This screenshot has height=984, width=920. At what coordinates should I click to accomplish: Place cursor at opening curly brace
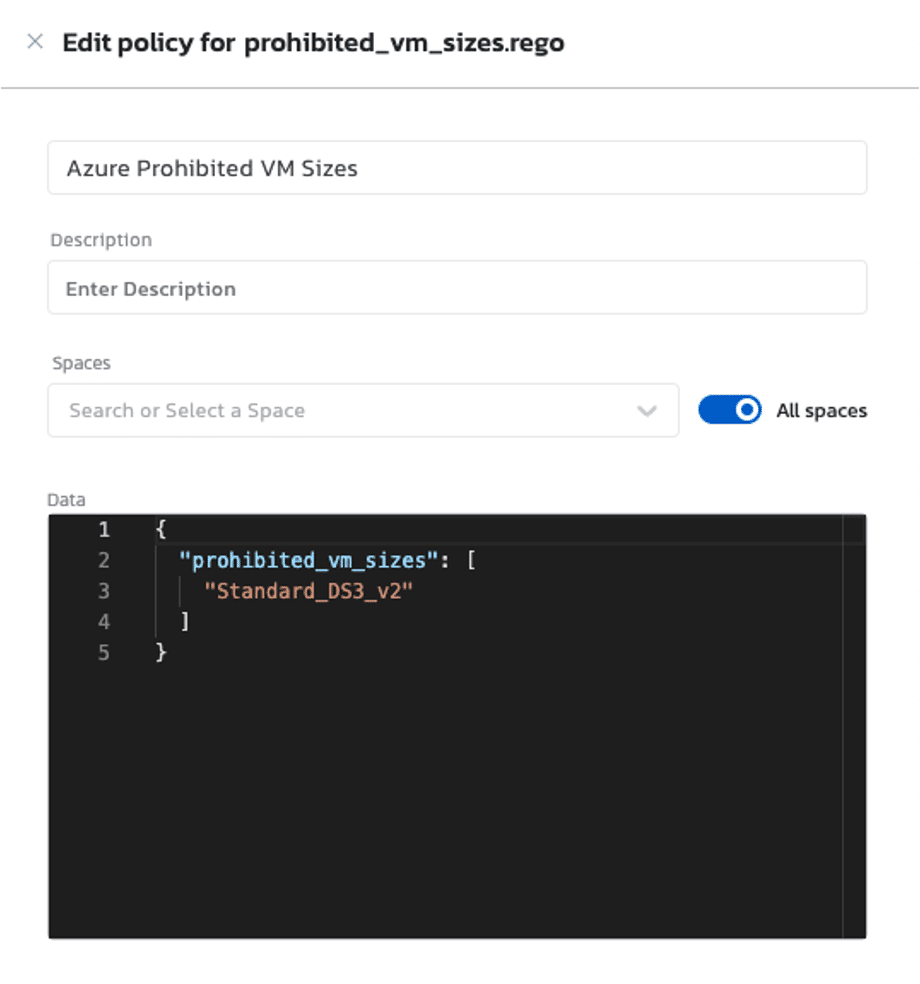coord(161,529)
